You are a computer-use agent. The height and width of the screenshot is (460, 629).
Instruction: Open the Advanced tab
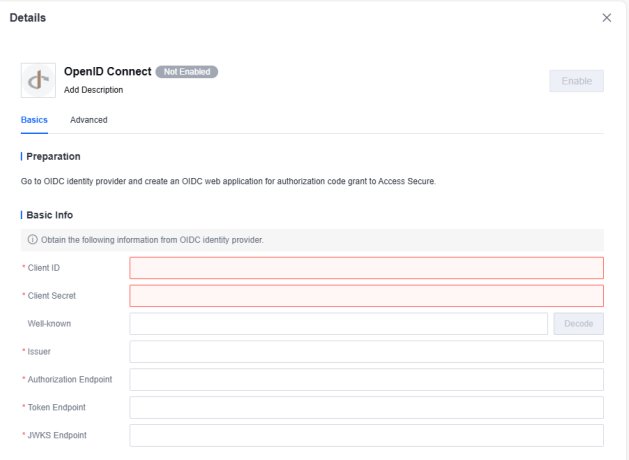[89, 120]
